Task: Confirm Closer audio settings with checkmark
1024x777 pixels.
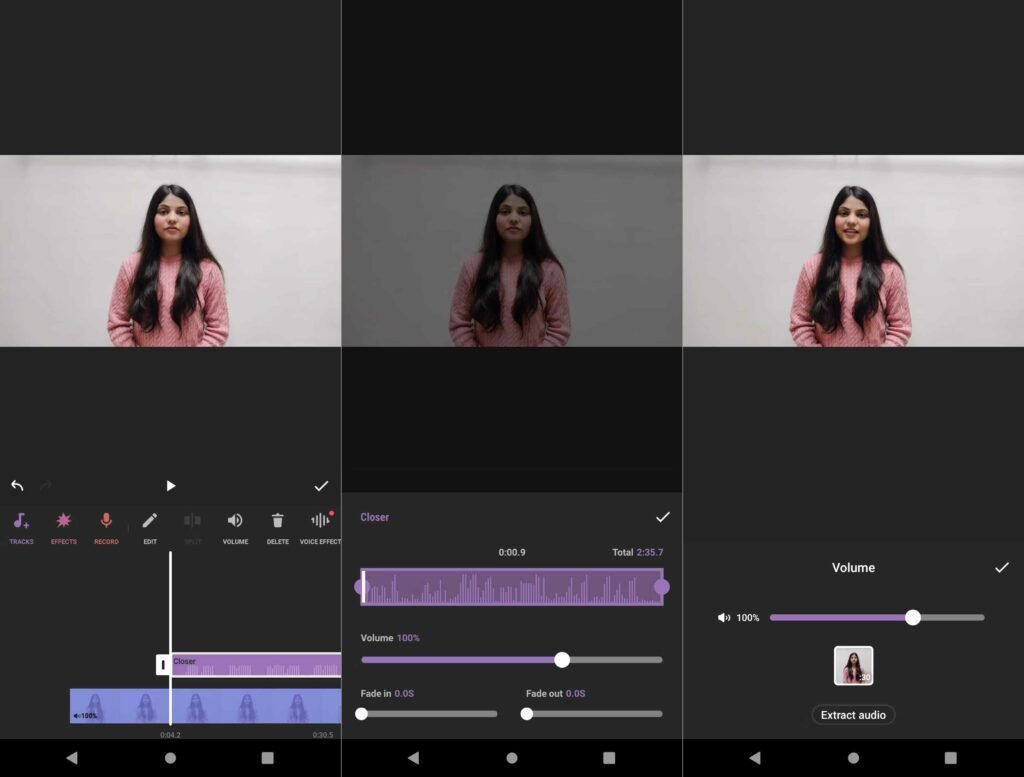Action: coord(663,517)
